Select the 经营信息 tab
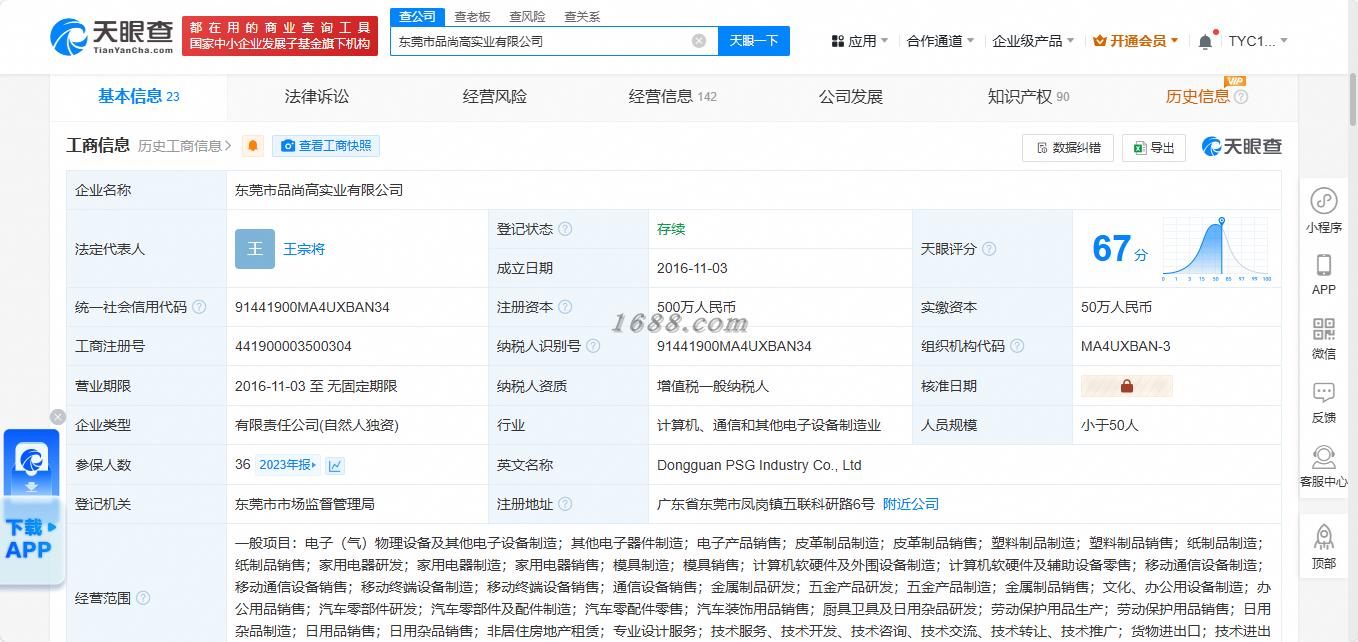The width and height of the screenshot is (1358, 642). coord(673,97)
